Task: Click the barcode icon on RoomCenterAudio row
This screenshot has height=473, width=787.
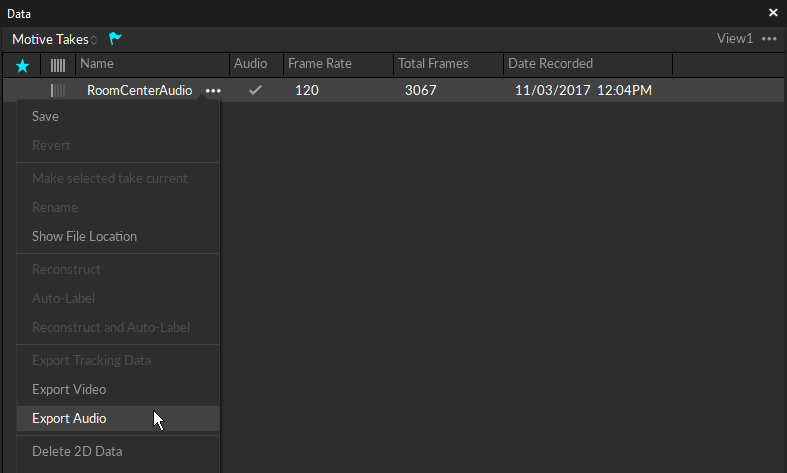Action: click(58, 91)
